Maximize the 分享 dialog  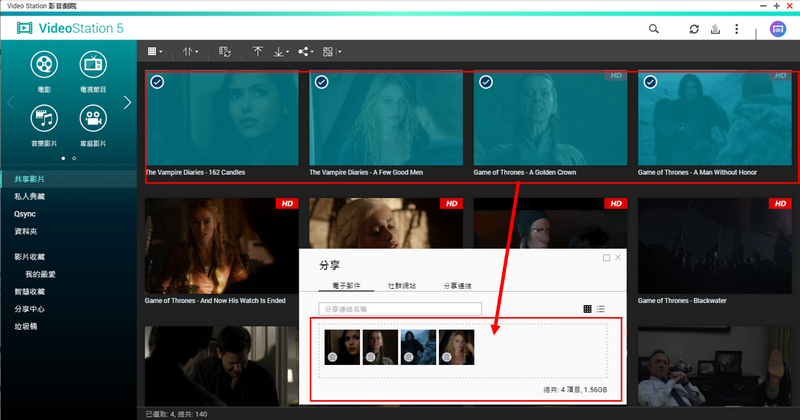coord(606,258)
